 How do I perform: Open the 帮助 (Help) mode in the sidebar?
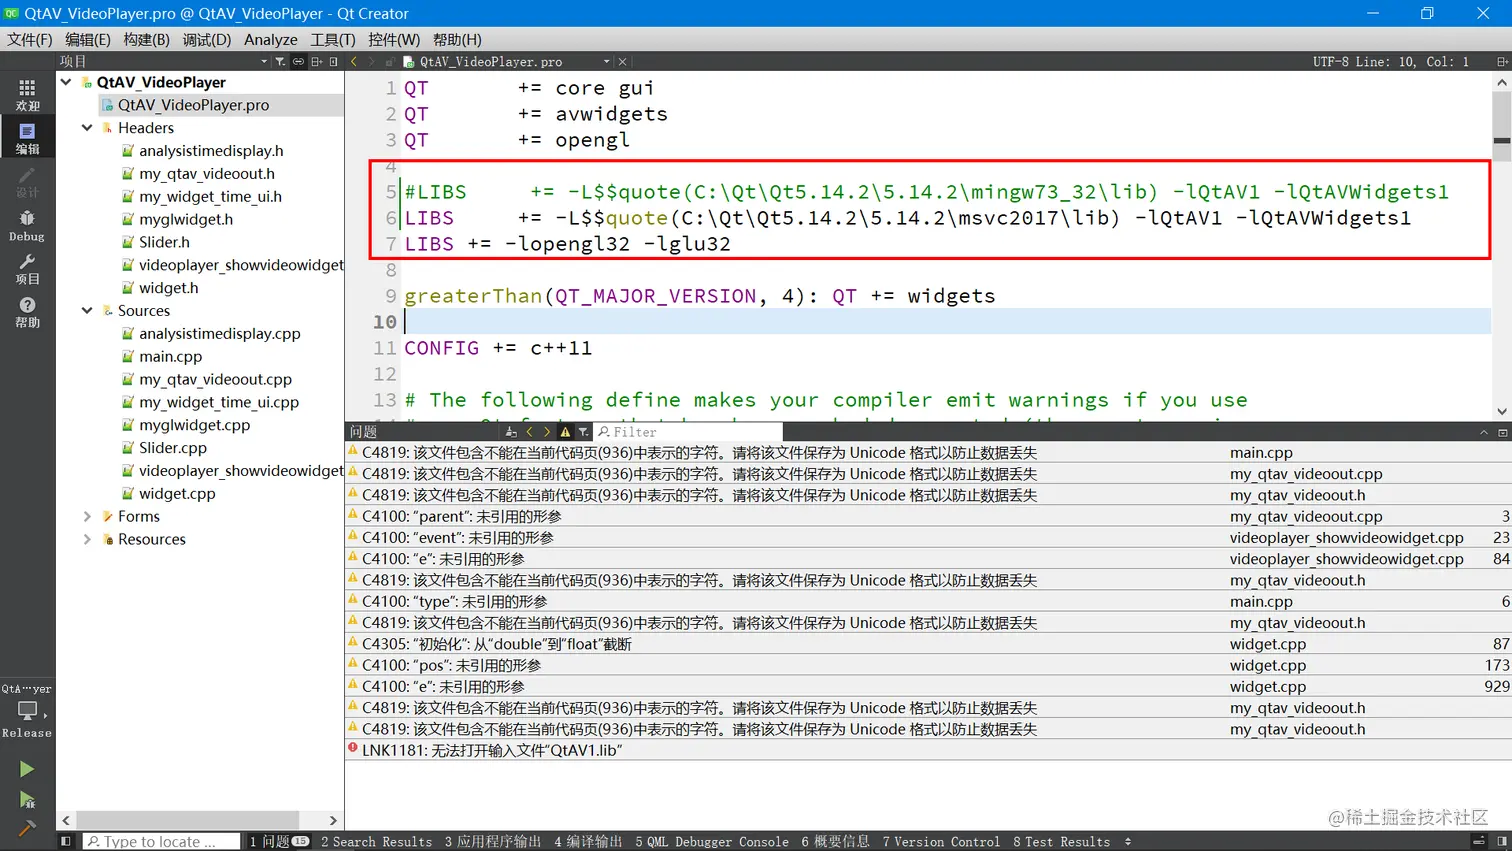click(x=27, y=312)
